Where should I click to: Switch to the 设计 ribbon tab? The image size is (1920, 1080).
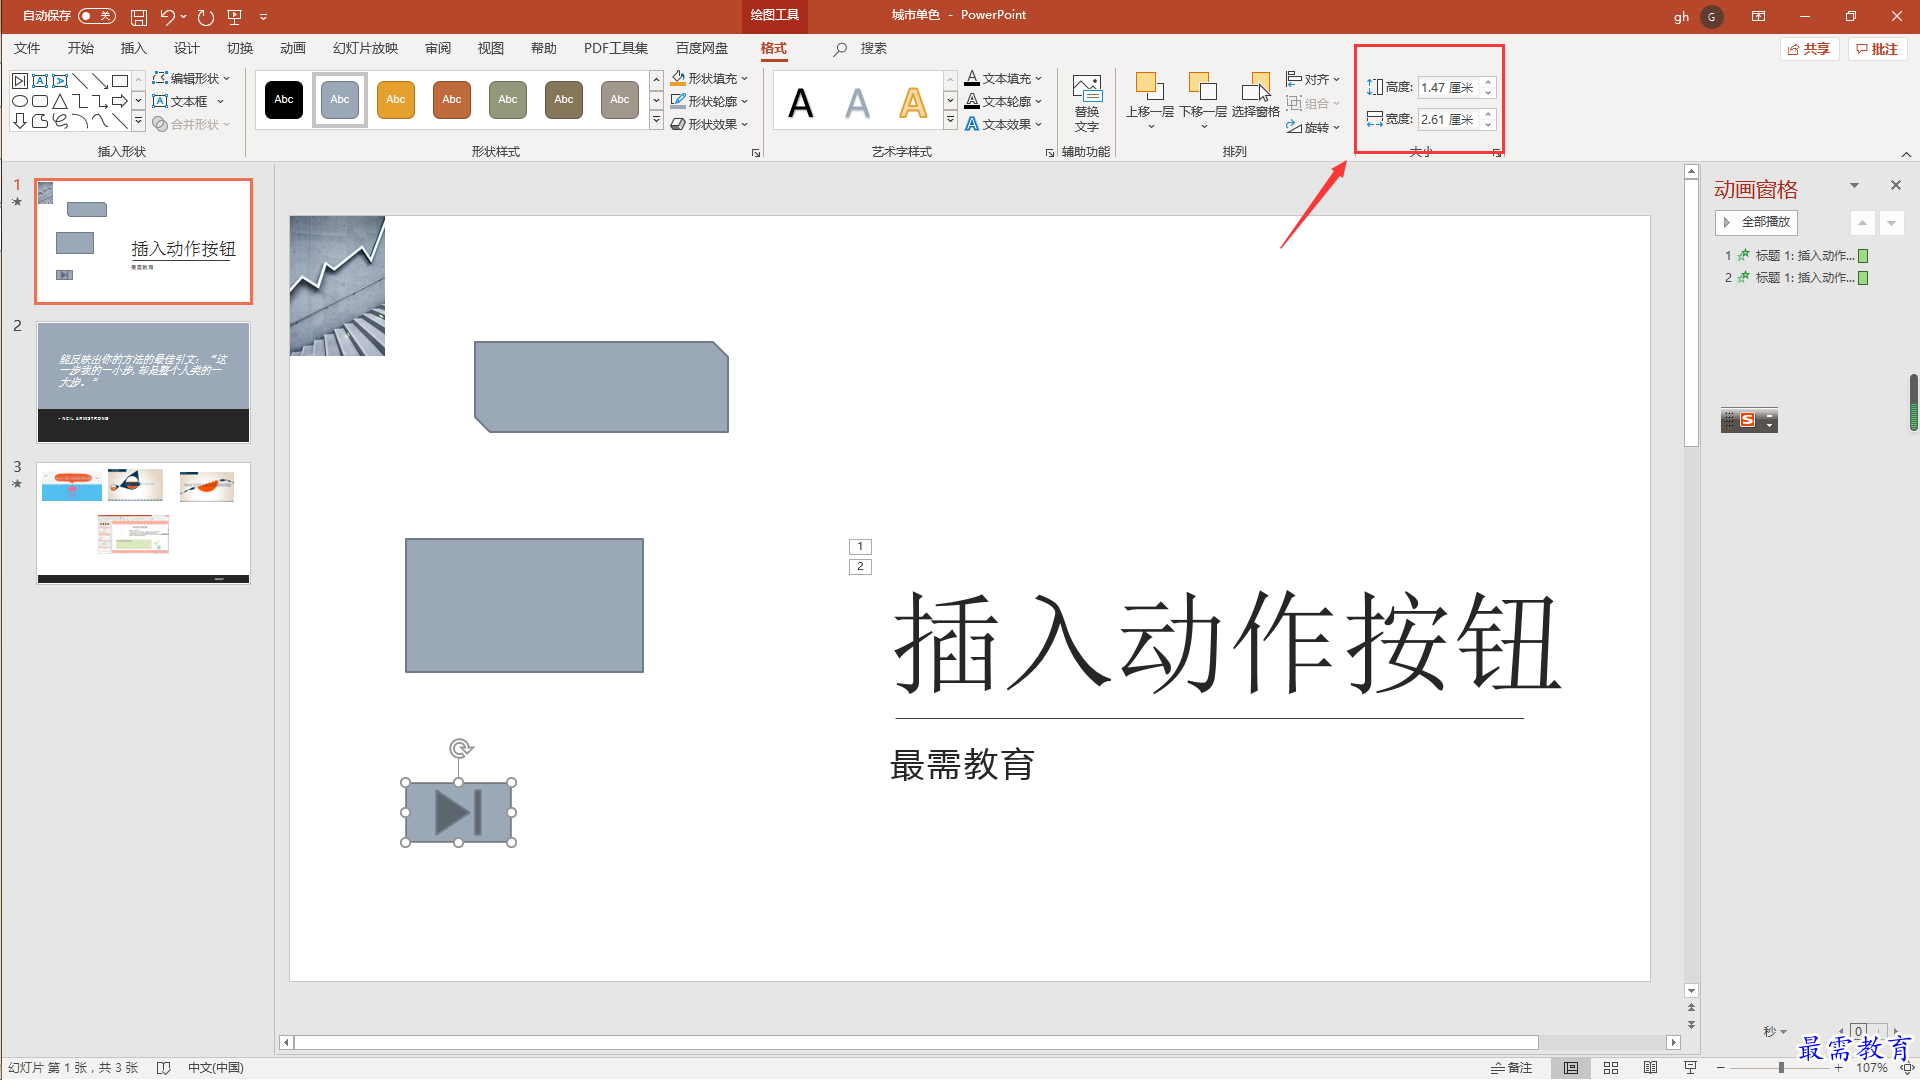coord(186,48)
